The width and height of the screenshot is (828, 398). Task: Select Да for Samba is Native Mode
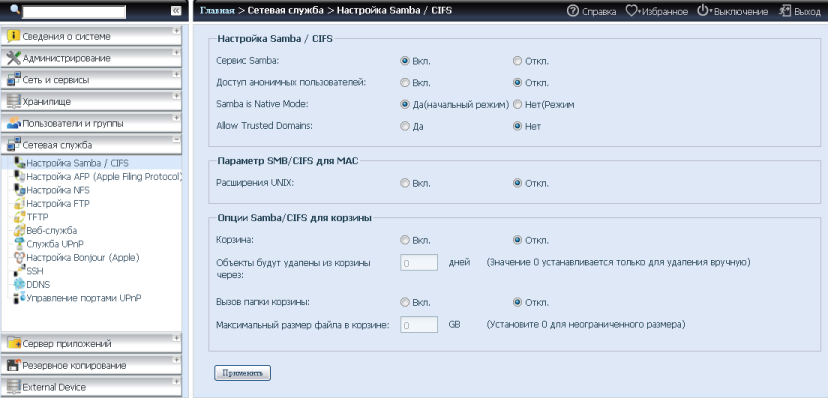405,105
